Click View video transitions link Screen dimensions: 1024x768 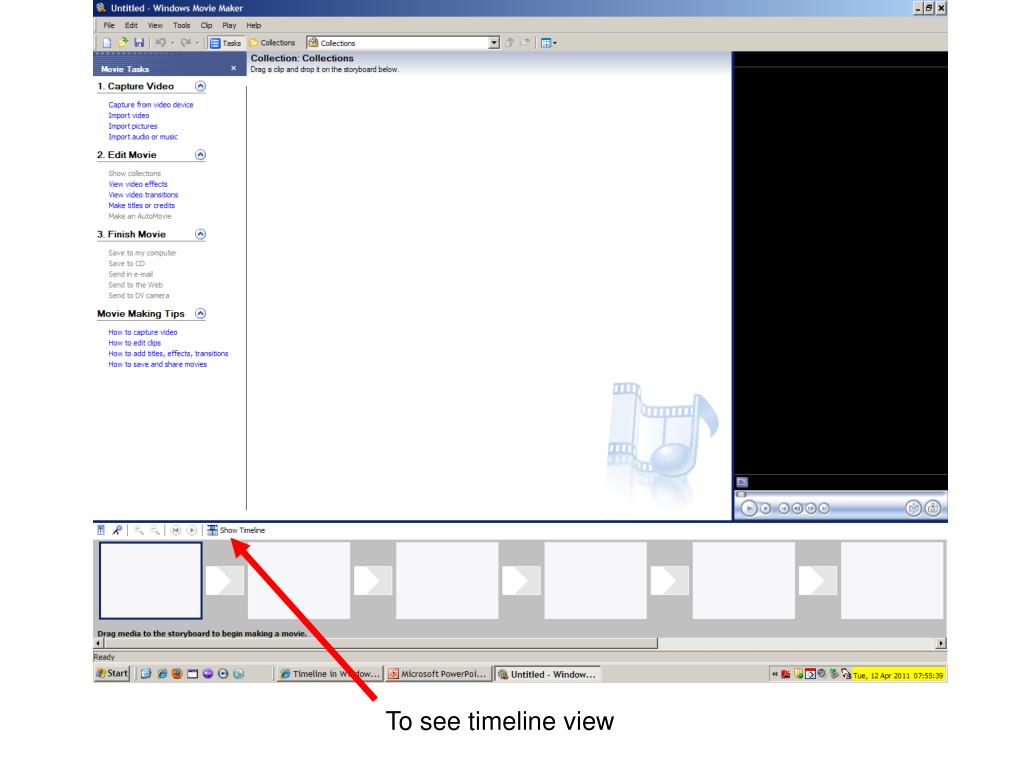point(143,195)
